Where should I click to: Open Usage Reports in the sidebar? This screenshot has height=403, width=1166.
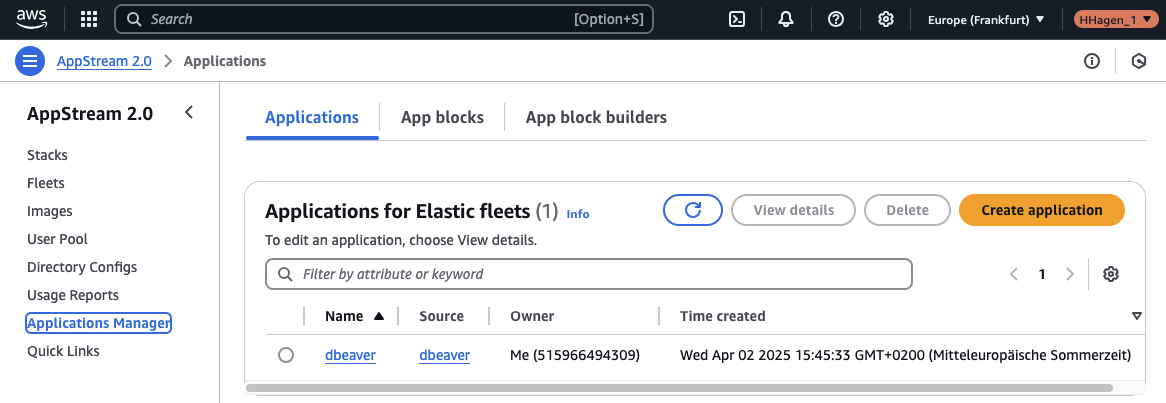point(72,295)
